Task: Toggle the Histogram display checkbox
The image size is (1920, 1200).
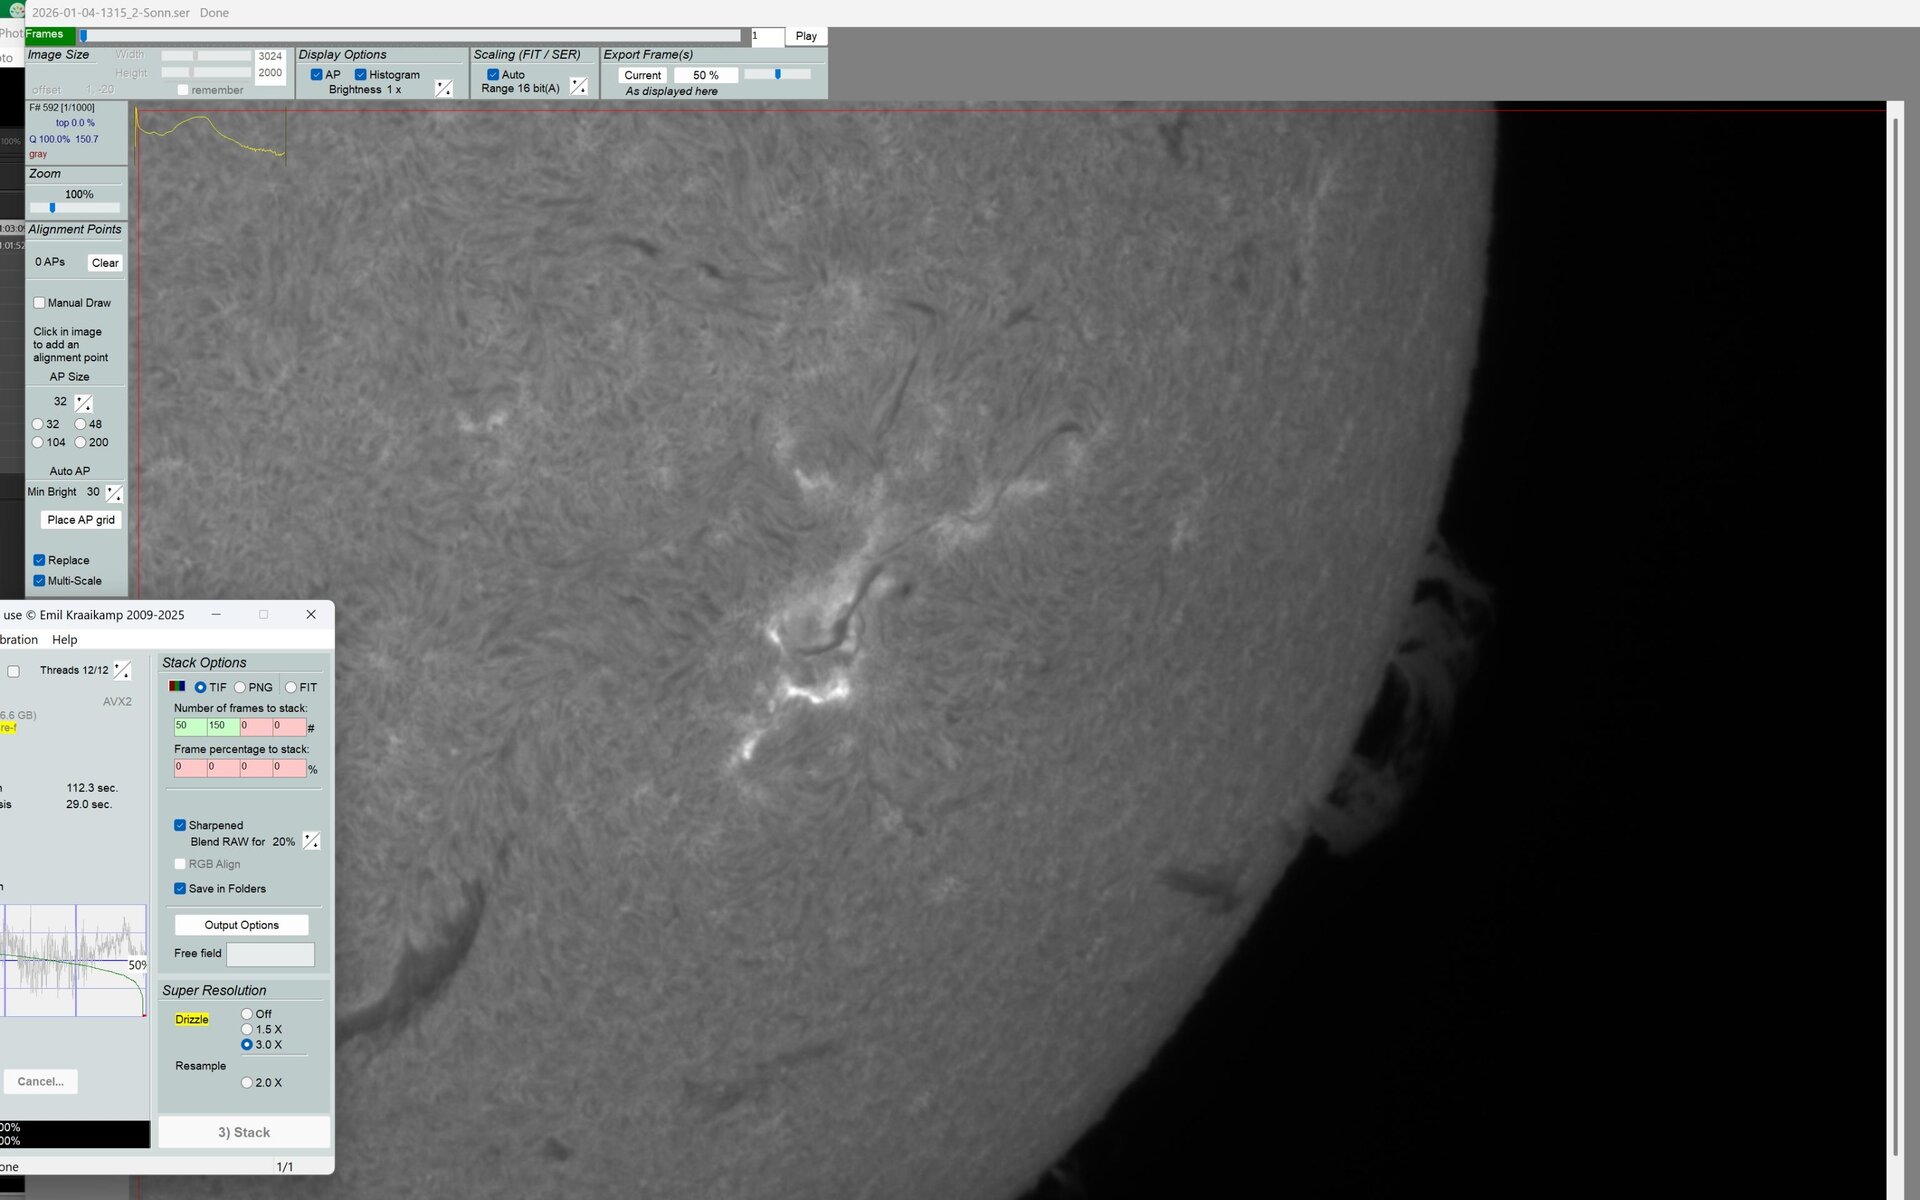Action: pos(361,75)
